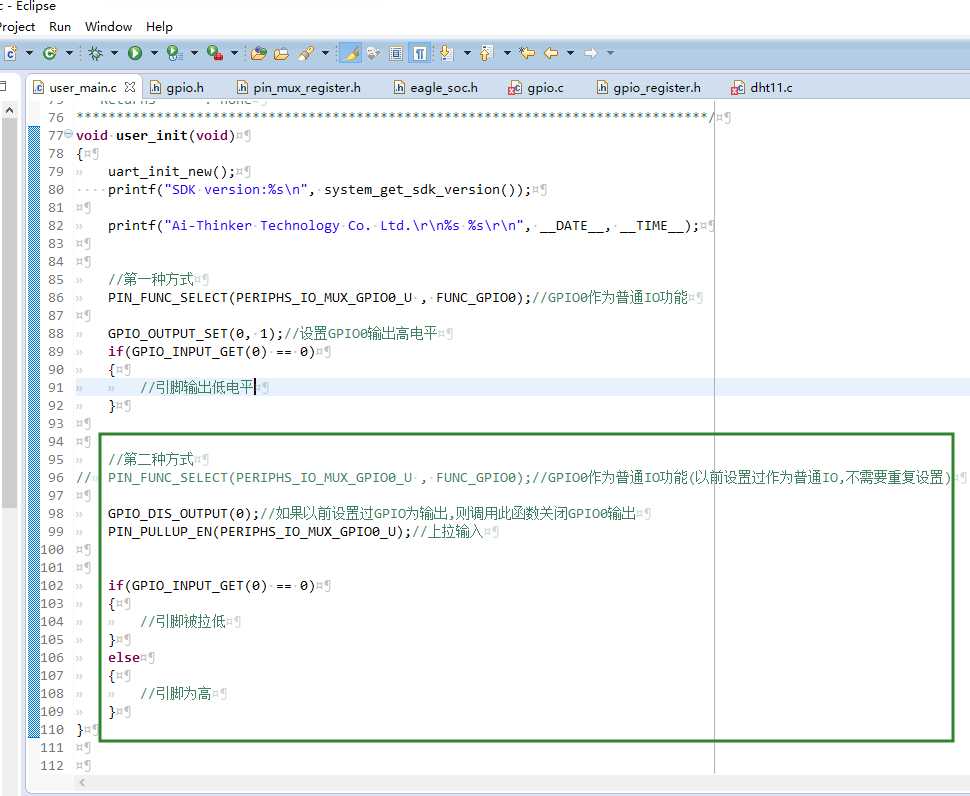Click the comment '//引脚被拉低'

[x=182, y=622]
